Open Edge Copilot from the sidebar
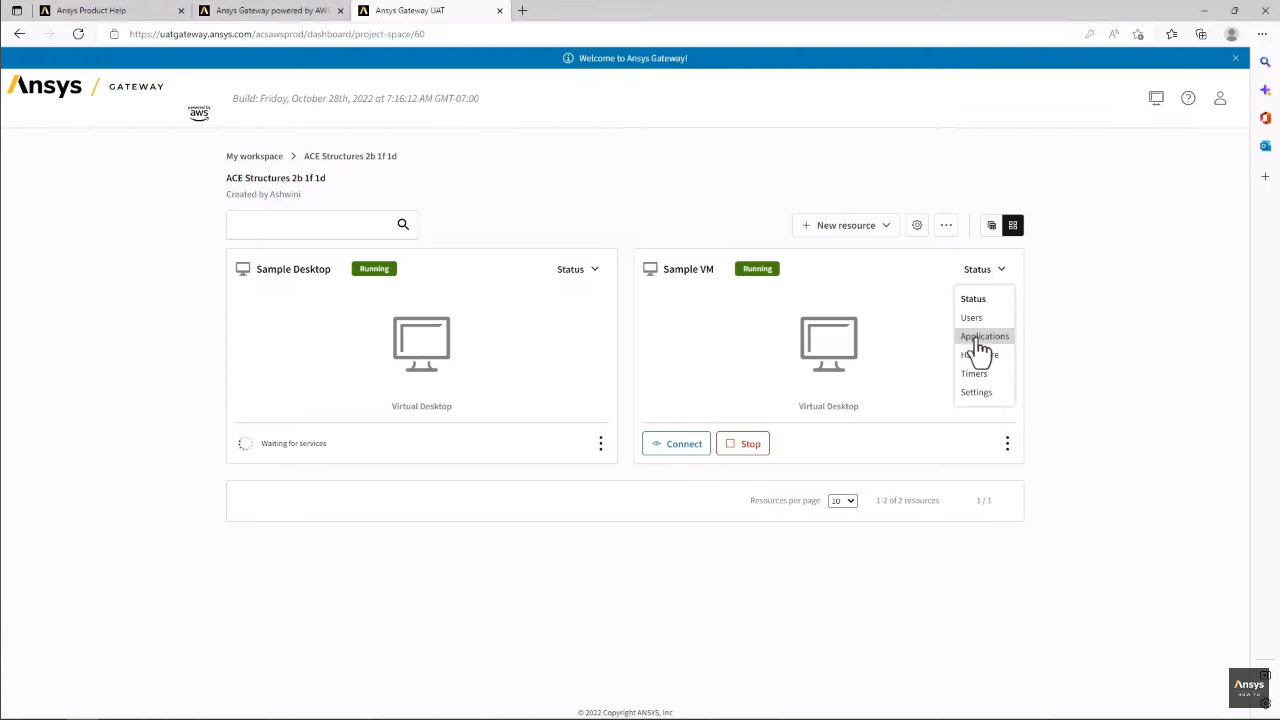Viewport: 1280px width, 720px height. click(x=1264, y=90)
